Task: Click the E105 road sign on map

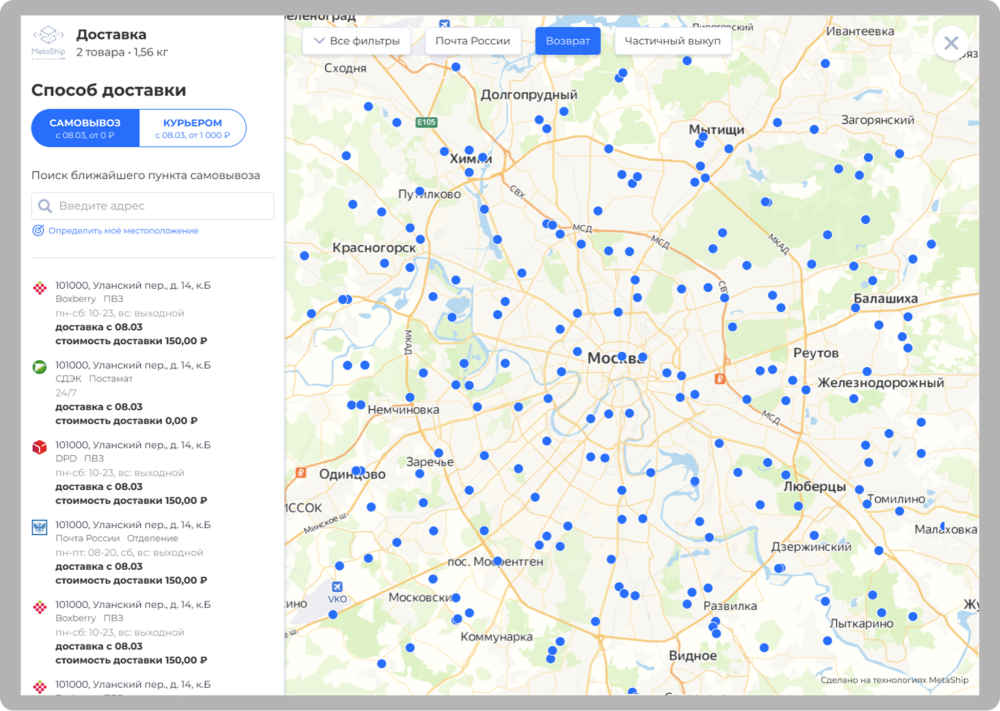Action: click(x=426, y=122)
